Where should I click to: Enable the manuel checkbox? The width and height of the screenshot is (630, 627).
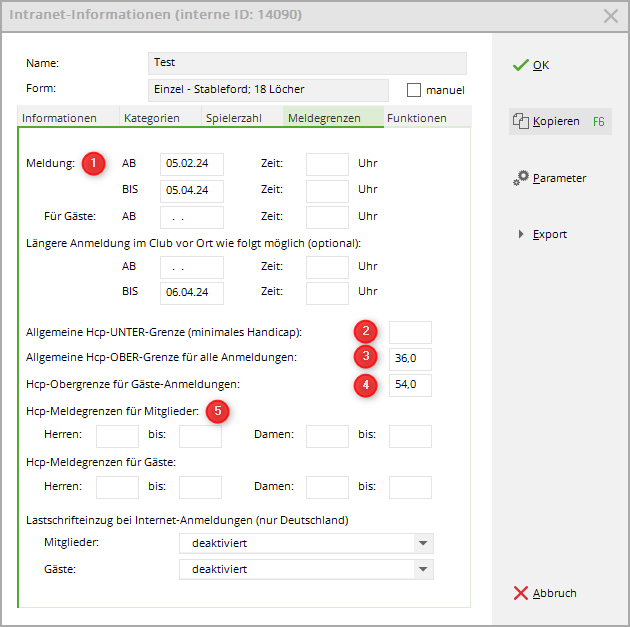[414, 90]
